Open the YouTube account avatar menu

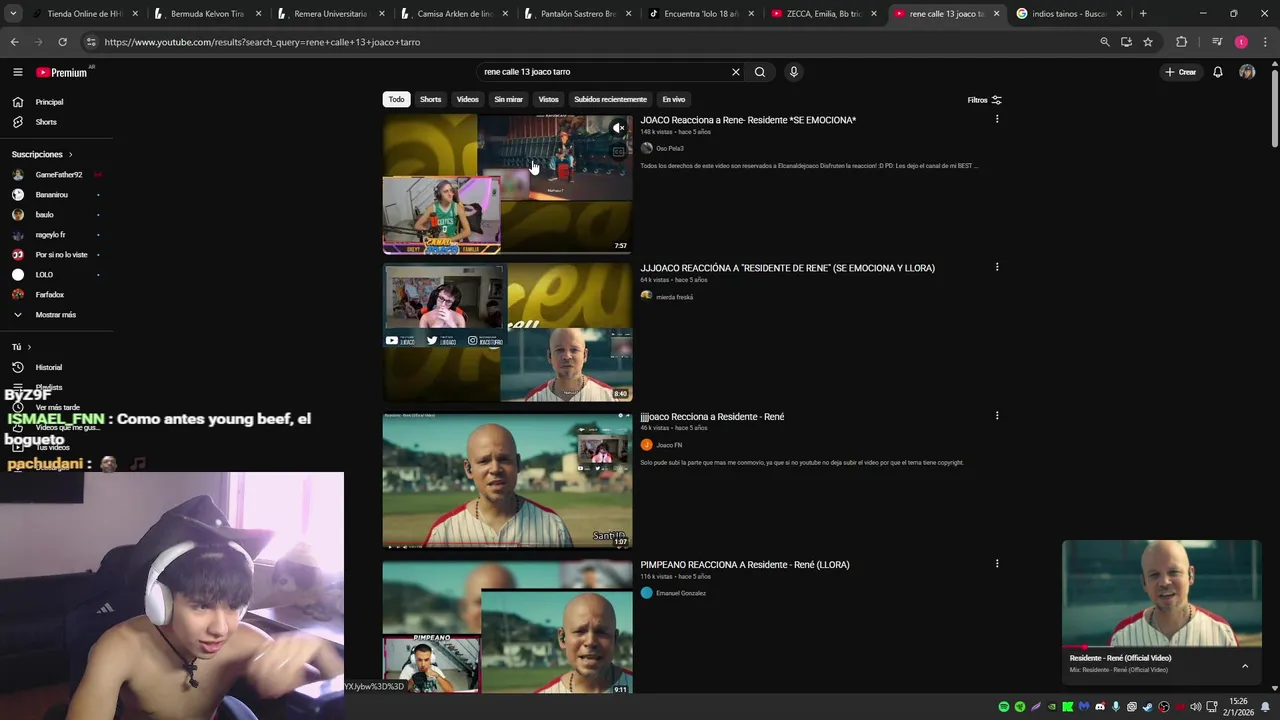click(x=1247, y=72)
